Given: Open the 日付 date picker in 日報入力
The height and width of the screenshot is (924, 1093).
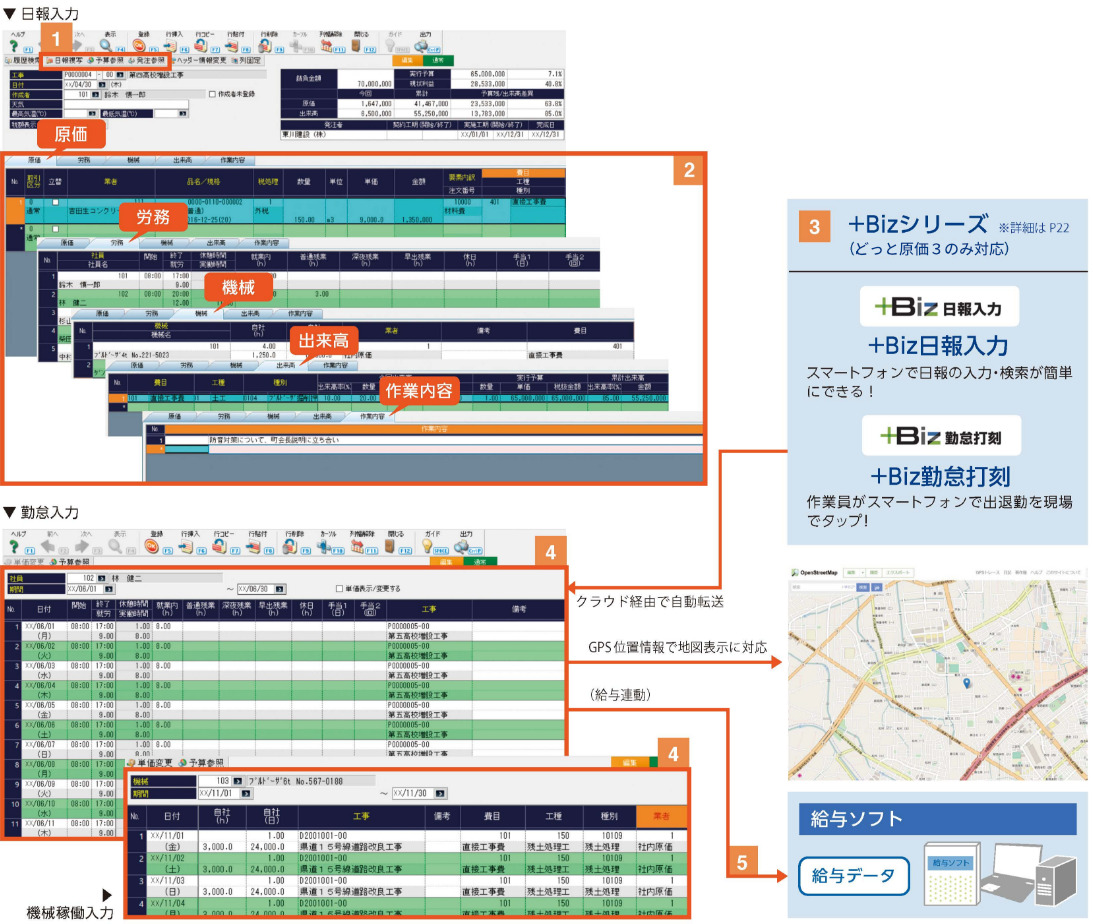Looking at the screenshot, I should point(102,84).
